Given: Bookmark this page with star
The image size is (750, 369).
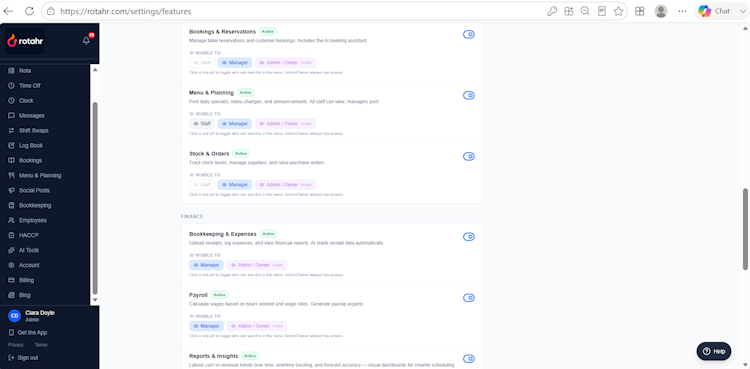Looking at the screenshot, I should (x=618, y=11).
